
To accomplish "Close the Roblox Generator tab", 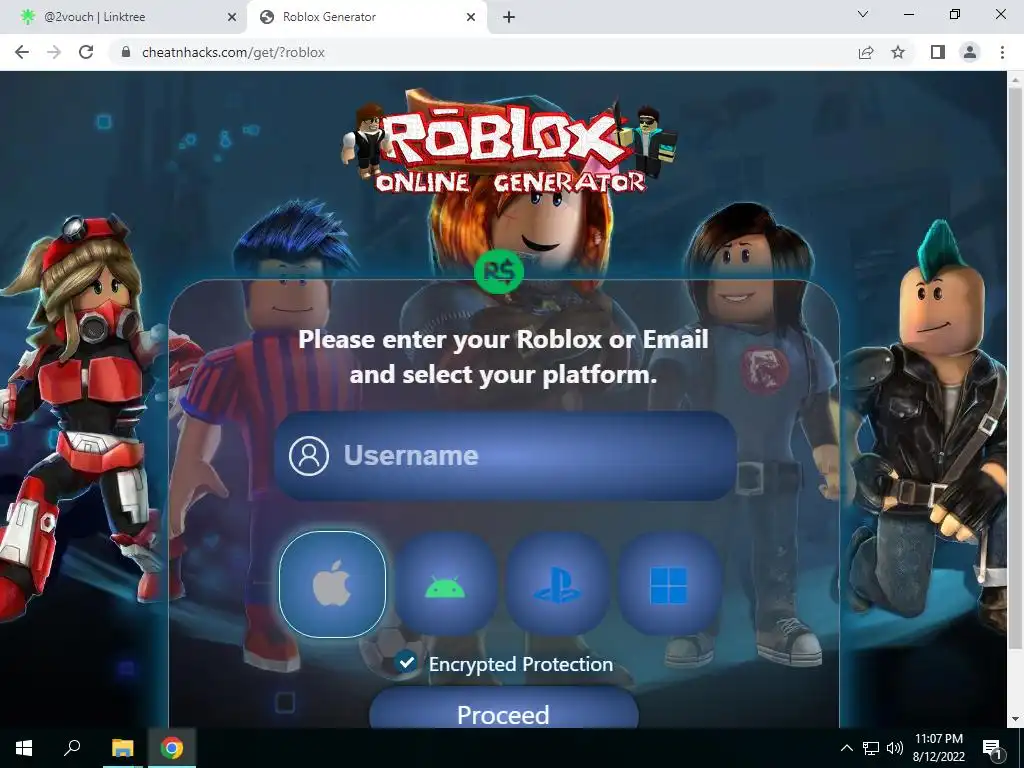I will coord(471,18).
